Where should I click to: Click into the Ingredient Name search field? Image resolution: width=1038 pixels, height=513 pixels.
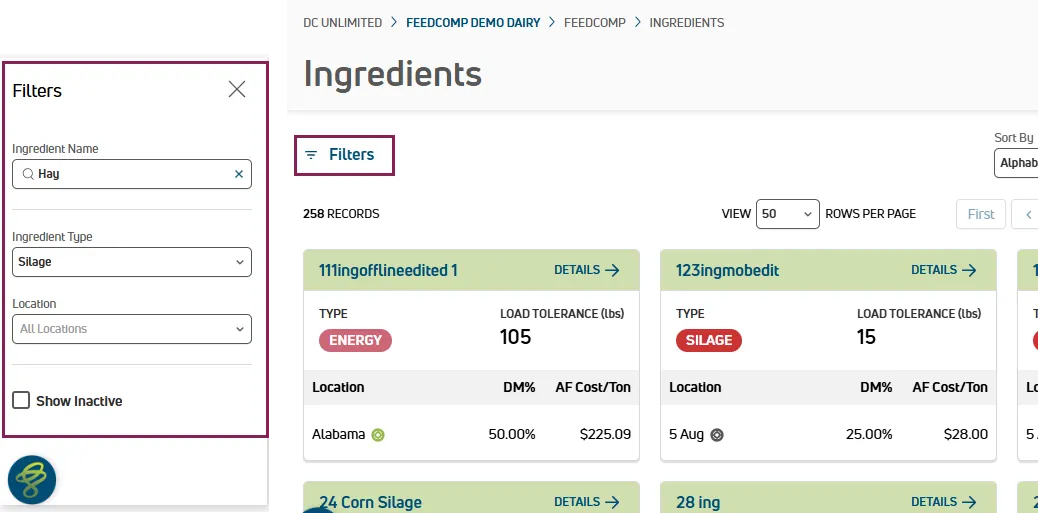pyautogui.click(x=132, y=174)
